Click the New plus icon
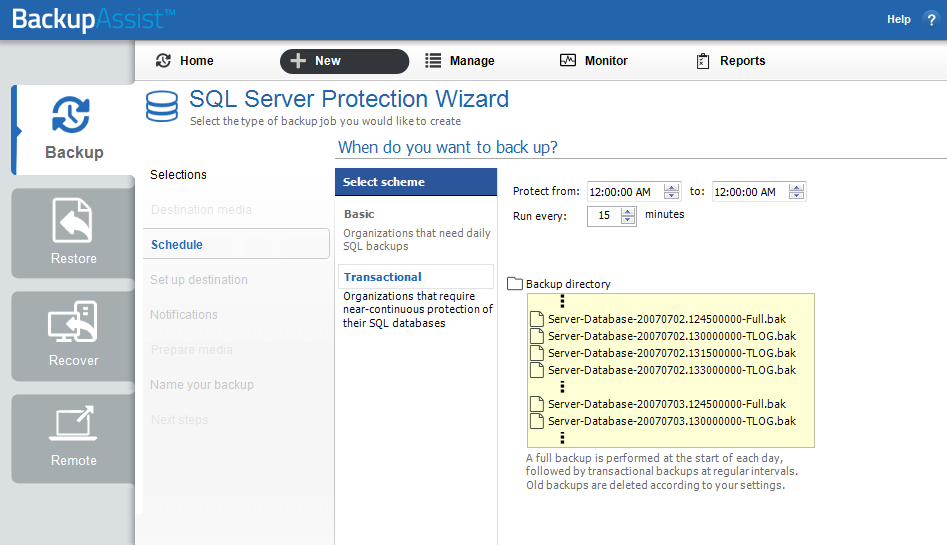947x545 pixels. click(298, 60)
